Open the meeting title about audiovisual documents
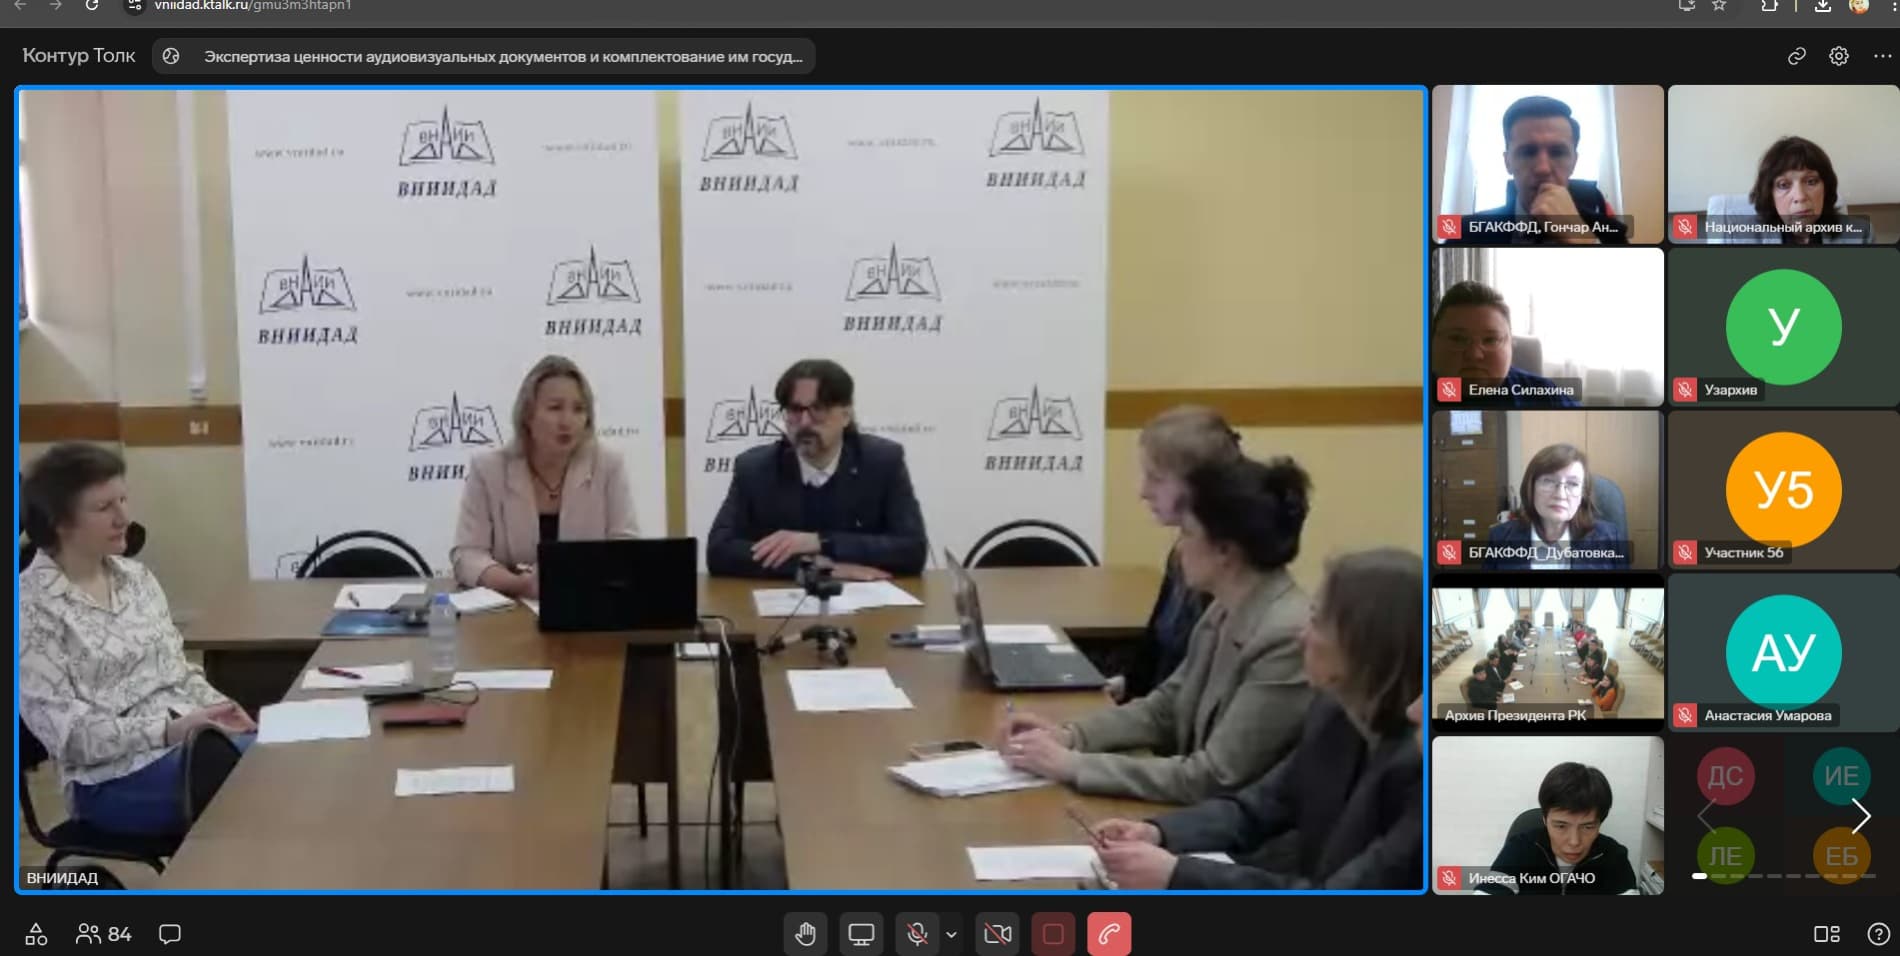 tap(500, 56)
